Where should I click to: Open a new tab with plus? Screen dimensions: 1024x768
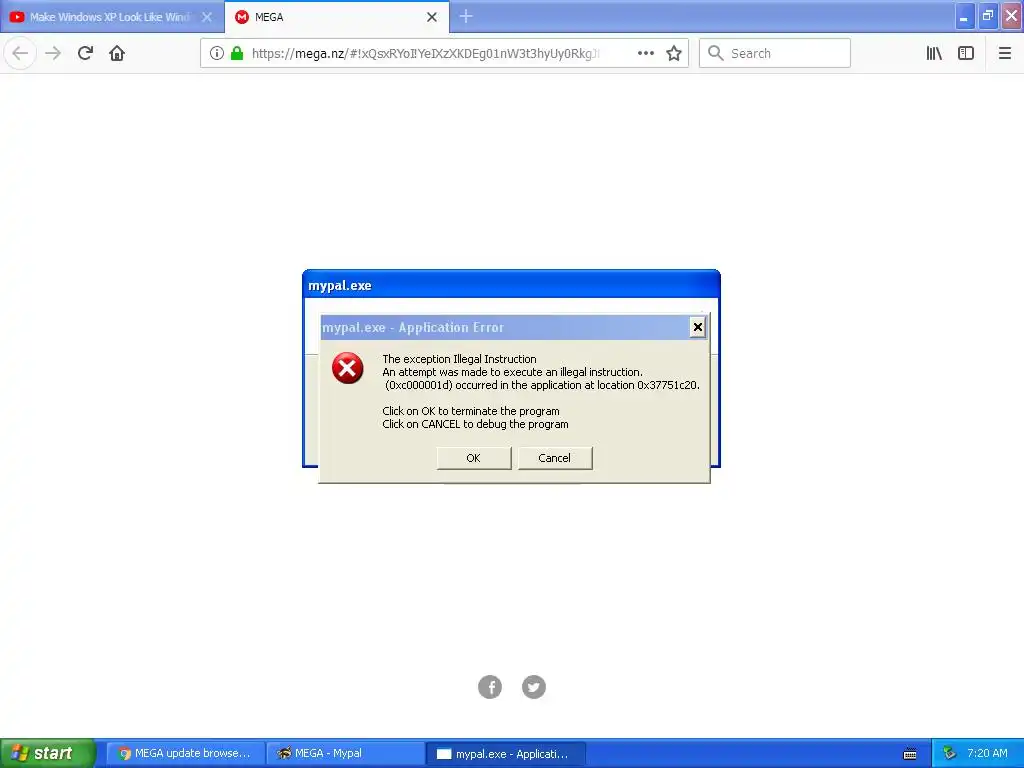tap(466, 17)
